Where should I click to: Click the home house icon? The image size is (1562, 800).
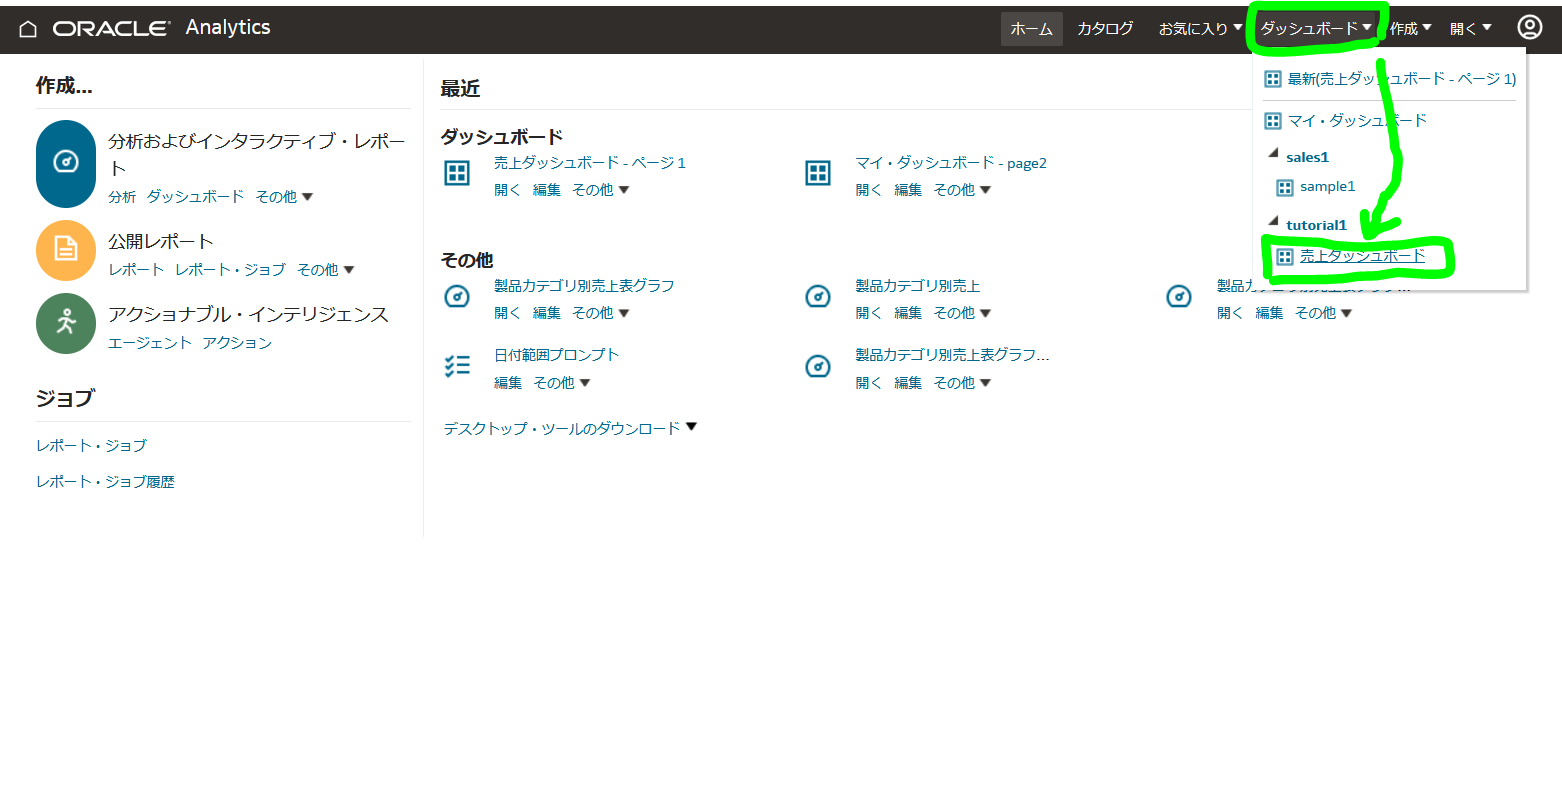(28, 29)
